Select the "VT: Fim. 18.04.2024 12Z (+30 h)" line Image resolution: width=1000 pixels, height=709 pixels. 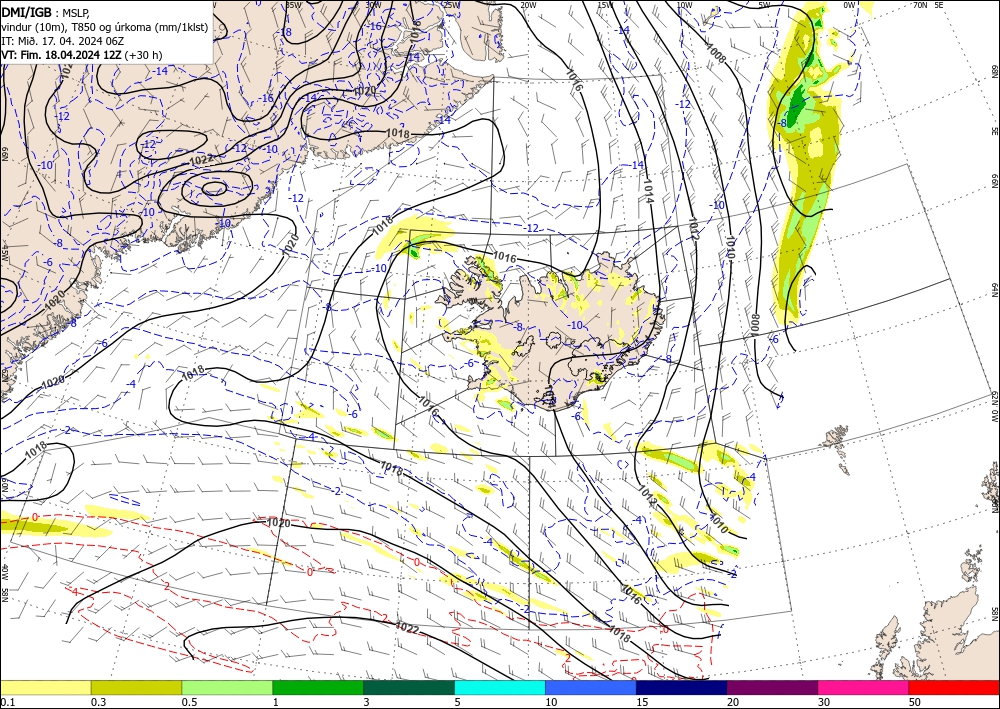[82, 55]
